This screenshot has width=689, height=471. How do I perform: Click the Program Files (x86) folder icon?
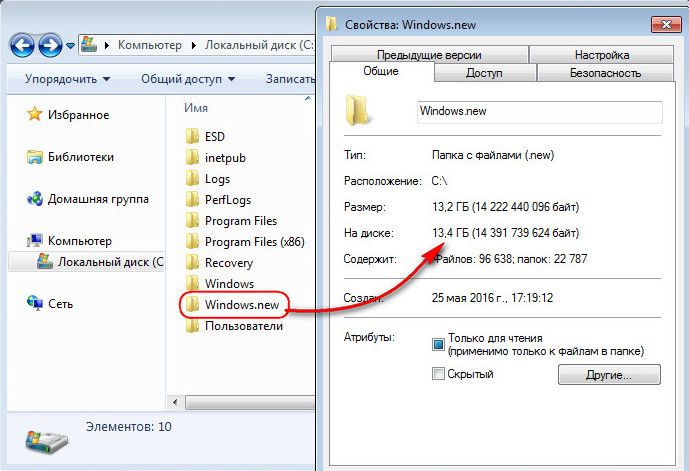(x=192, y=241)
